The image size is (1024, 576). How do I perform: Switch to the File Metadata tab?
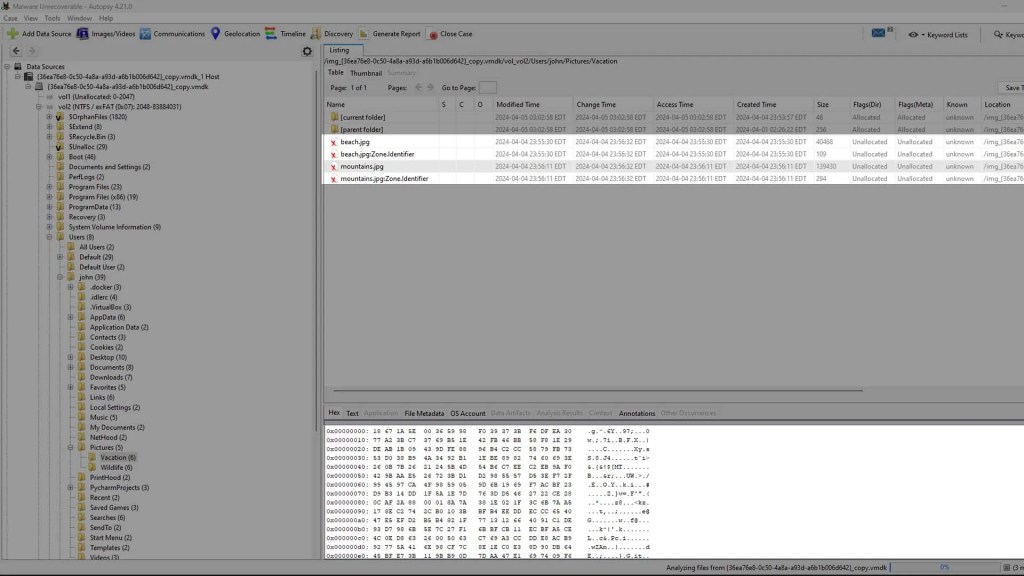pyautogui.click(x=424, y=413)
